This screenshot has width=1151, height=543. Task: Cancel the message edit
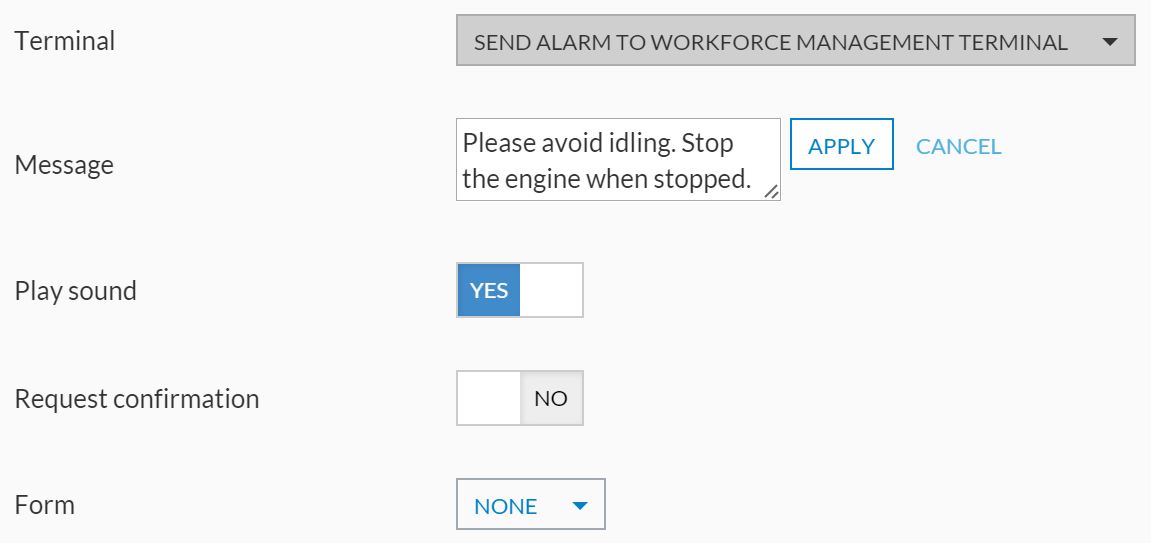tap(958, 146)
